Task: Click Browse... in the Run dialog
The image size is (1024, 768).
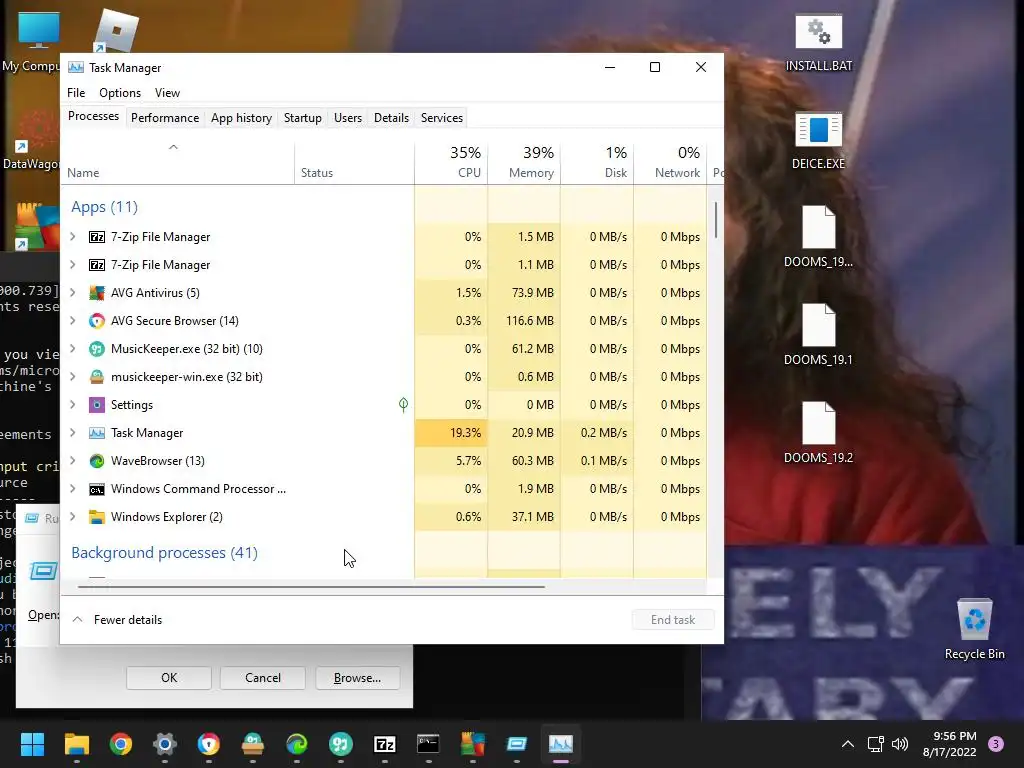Action: pos(357,678)
